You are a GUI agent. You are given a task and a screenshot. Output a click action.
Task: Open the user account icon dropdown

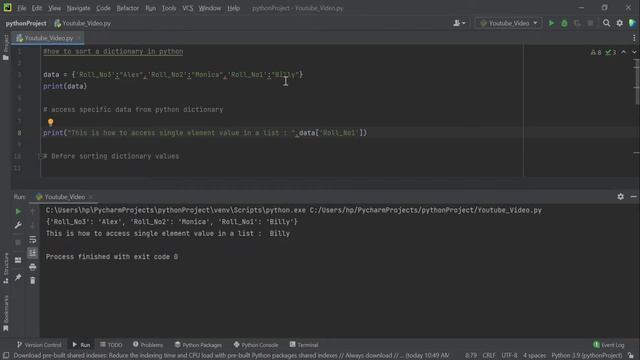click(x=459, y=23)
